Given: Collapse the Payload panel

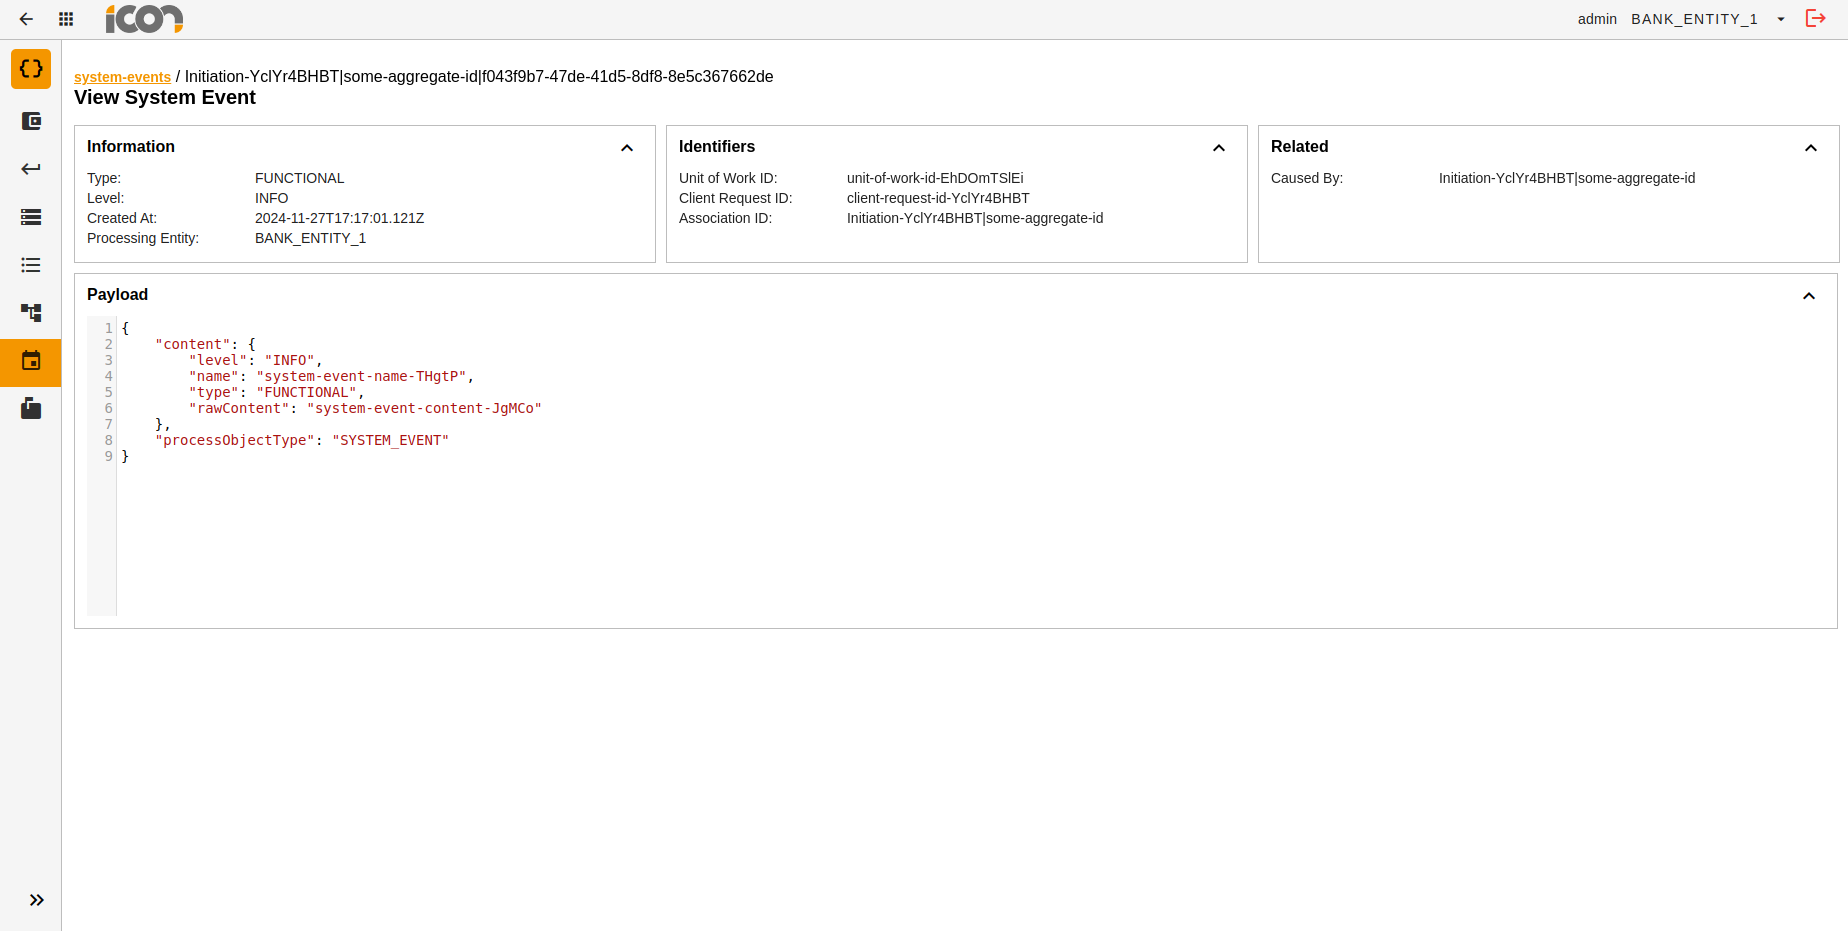Looking at the screenshot, I should 1809,296.
